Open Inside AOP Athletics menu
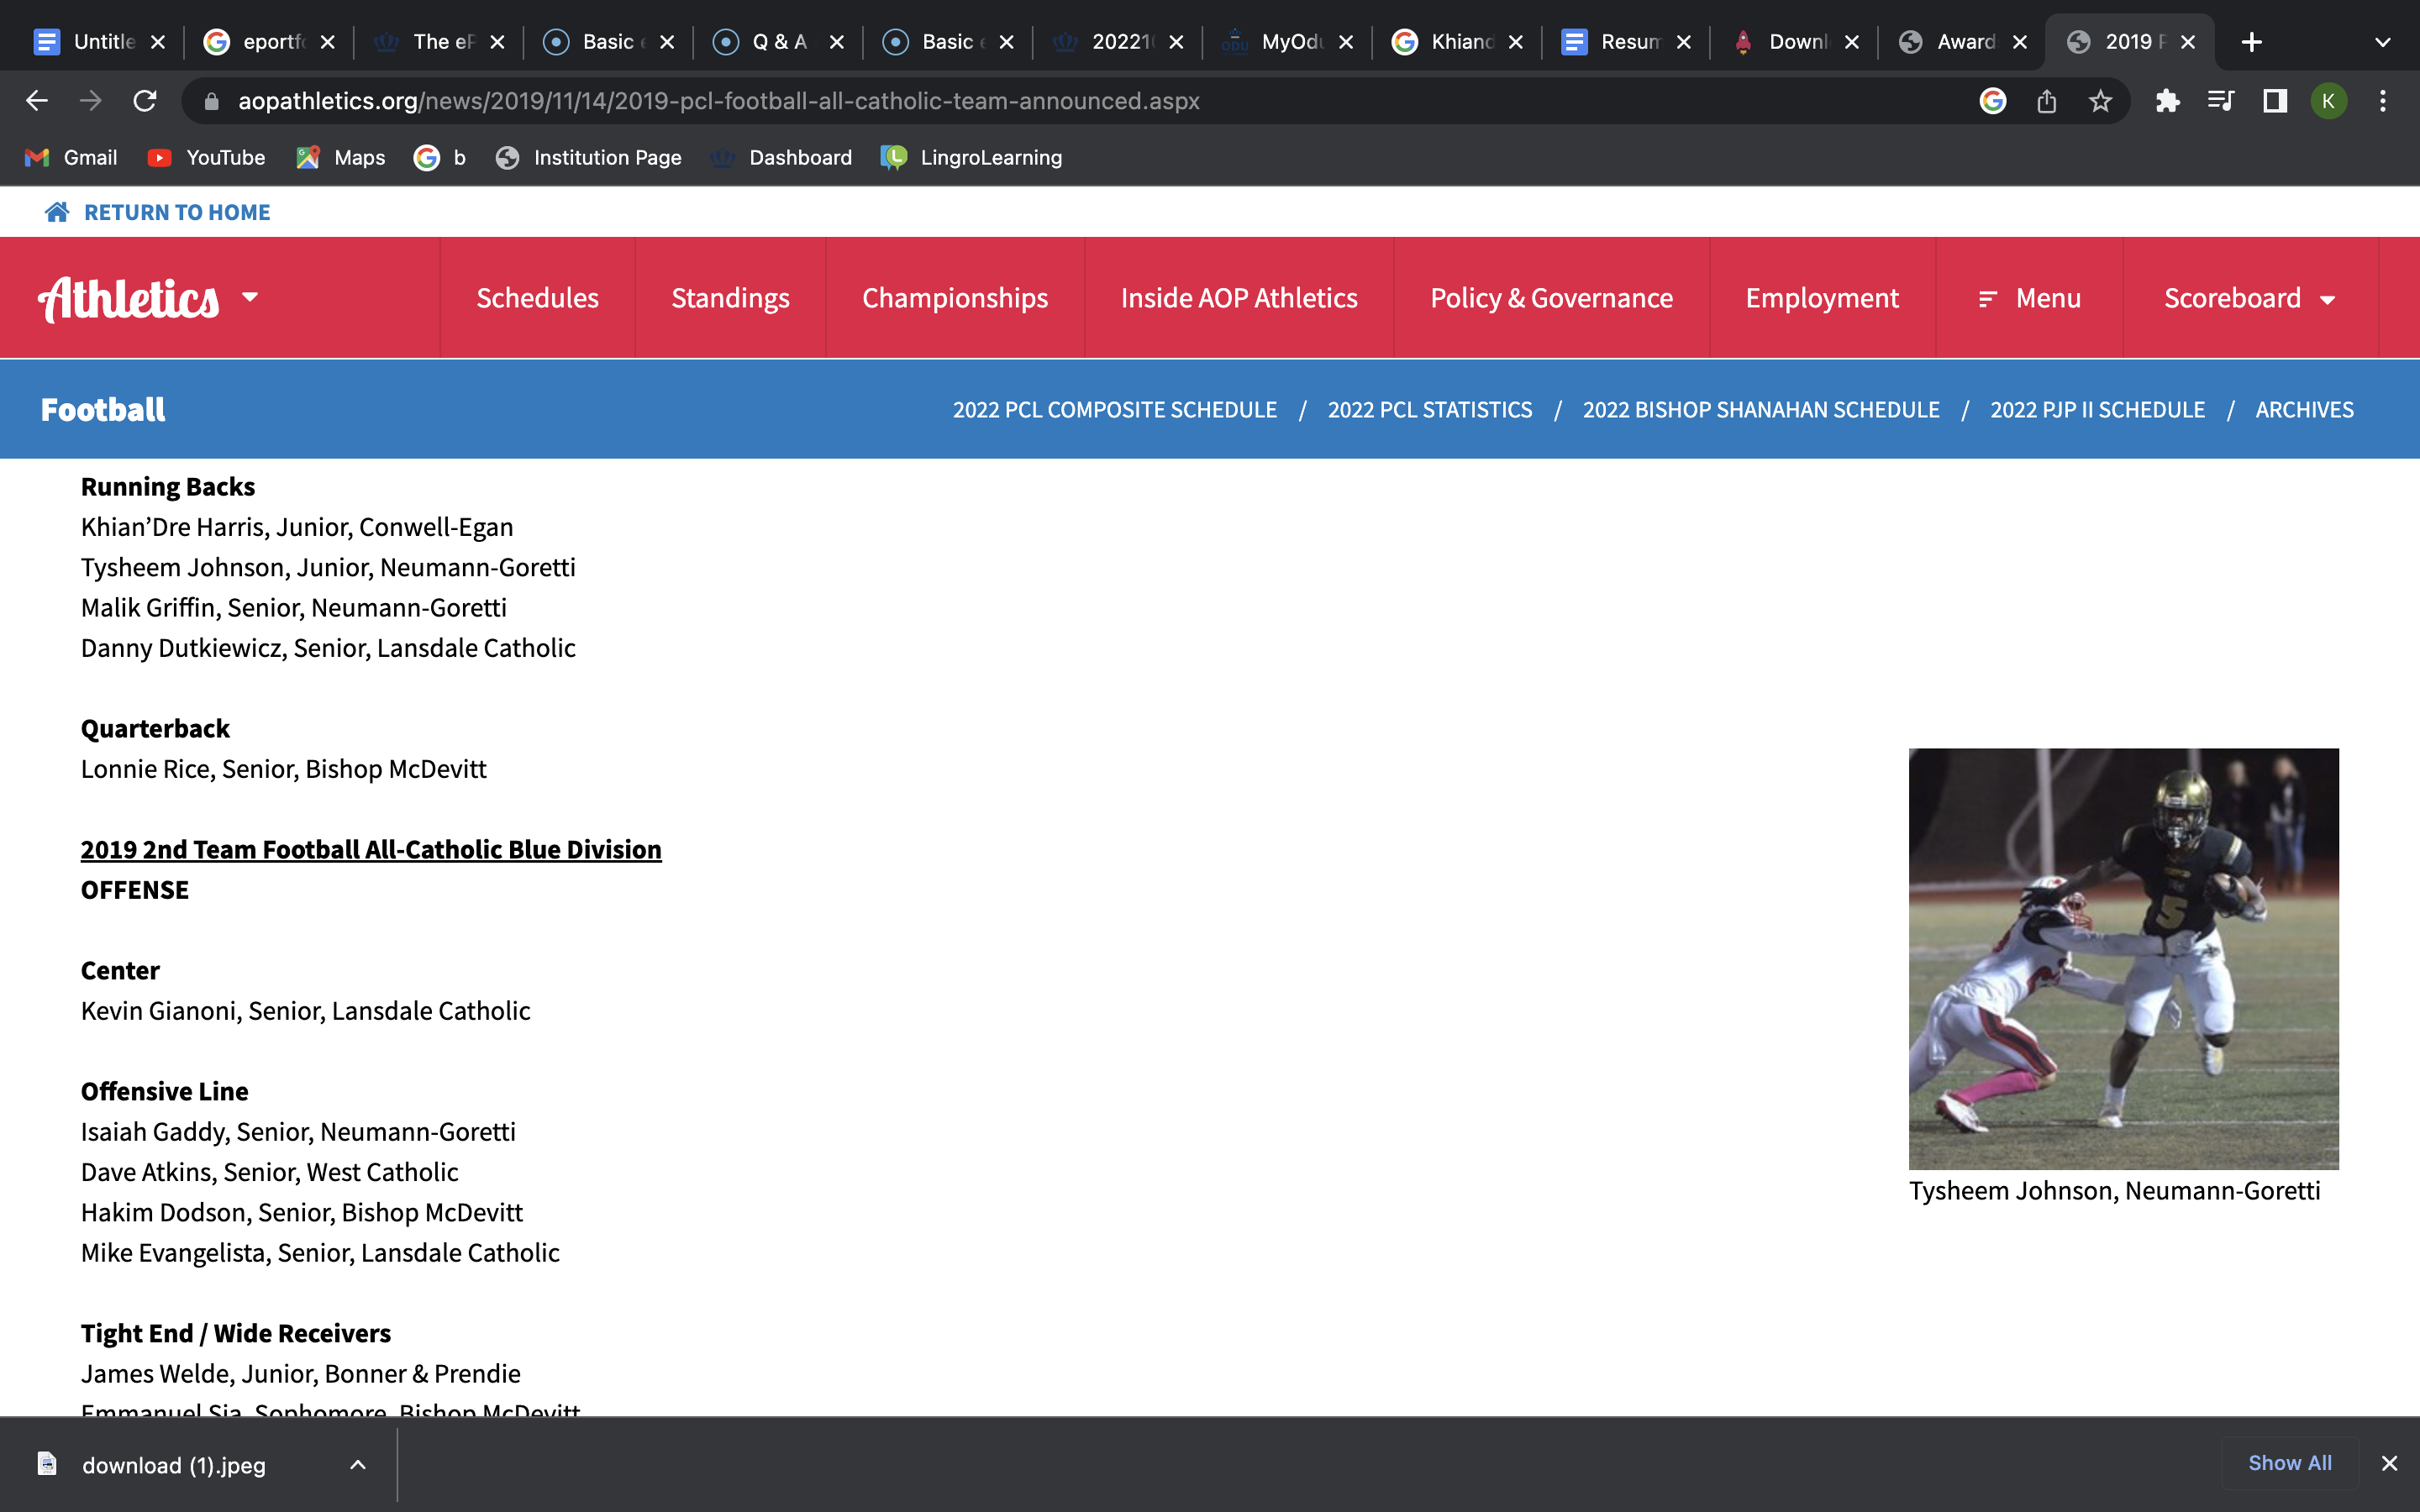The height and width of the screenshot is (1512, 2420). tap(1239, 298)
